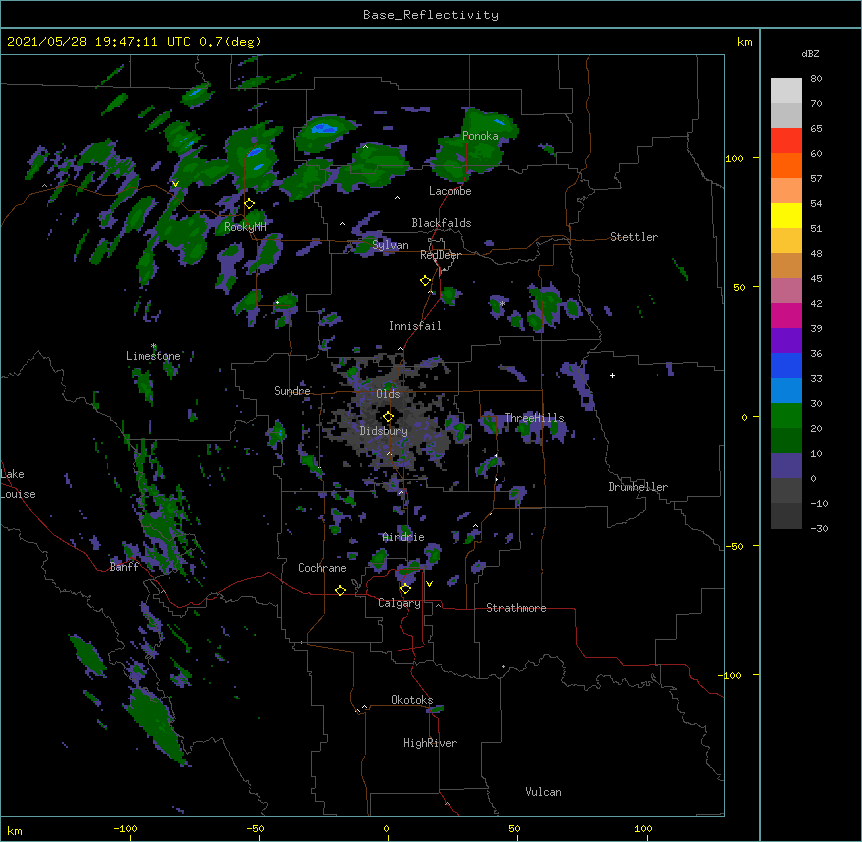Click the ThreeHills city label

tap(534, 418)
